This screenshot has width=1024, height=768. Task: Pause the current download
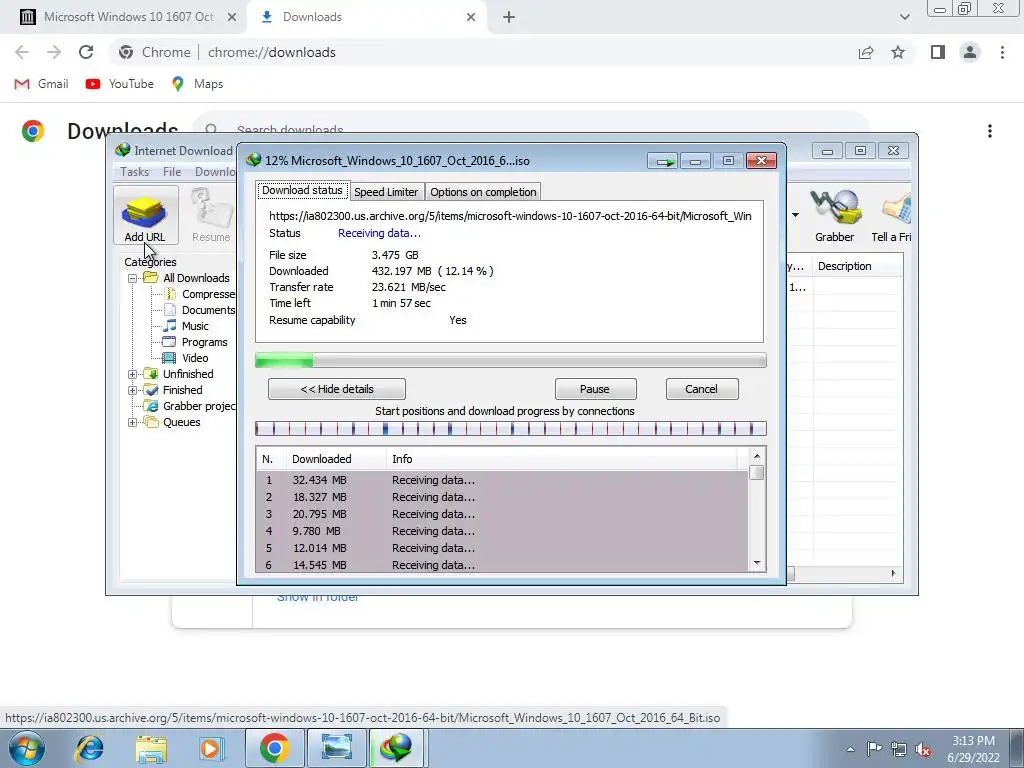pyautogui.click(x=595, y=389)
